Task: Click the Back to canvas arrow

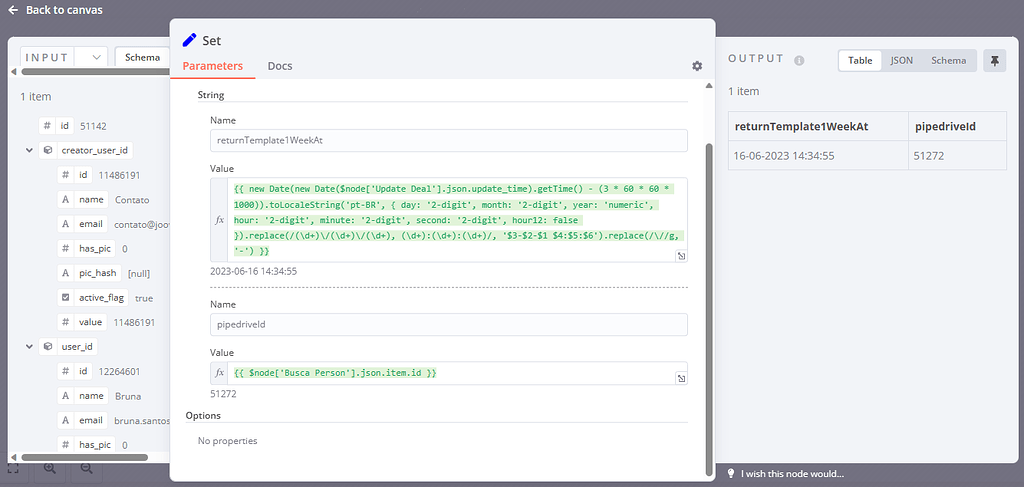Action: click(13, 10)
